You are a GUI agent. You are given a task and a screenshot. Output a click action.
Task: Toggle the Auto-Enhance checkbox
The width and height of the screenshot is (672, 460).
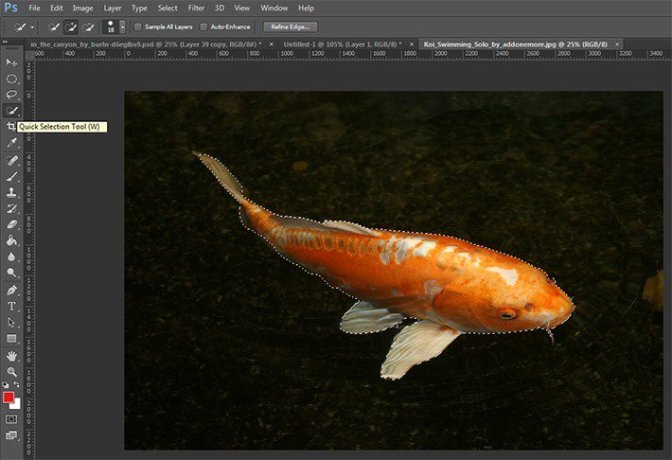point(205,26)
